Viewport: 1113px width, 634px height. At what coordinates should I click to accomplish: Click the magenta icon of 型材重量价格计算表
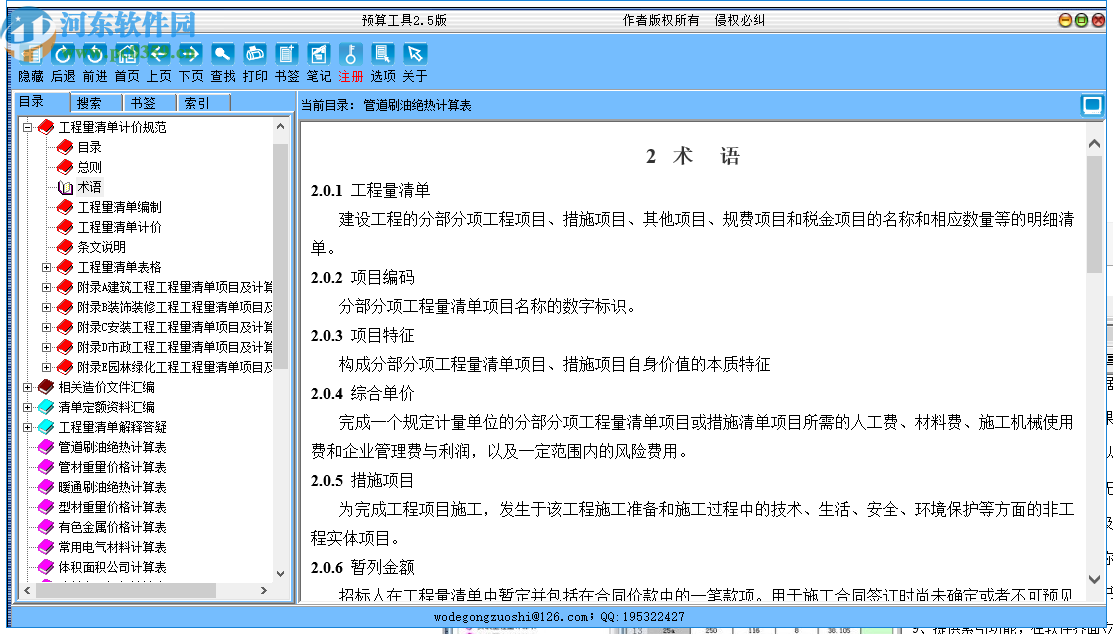(46, 507)
